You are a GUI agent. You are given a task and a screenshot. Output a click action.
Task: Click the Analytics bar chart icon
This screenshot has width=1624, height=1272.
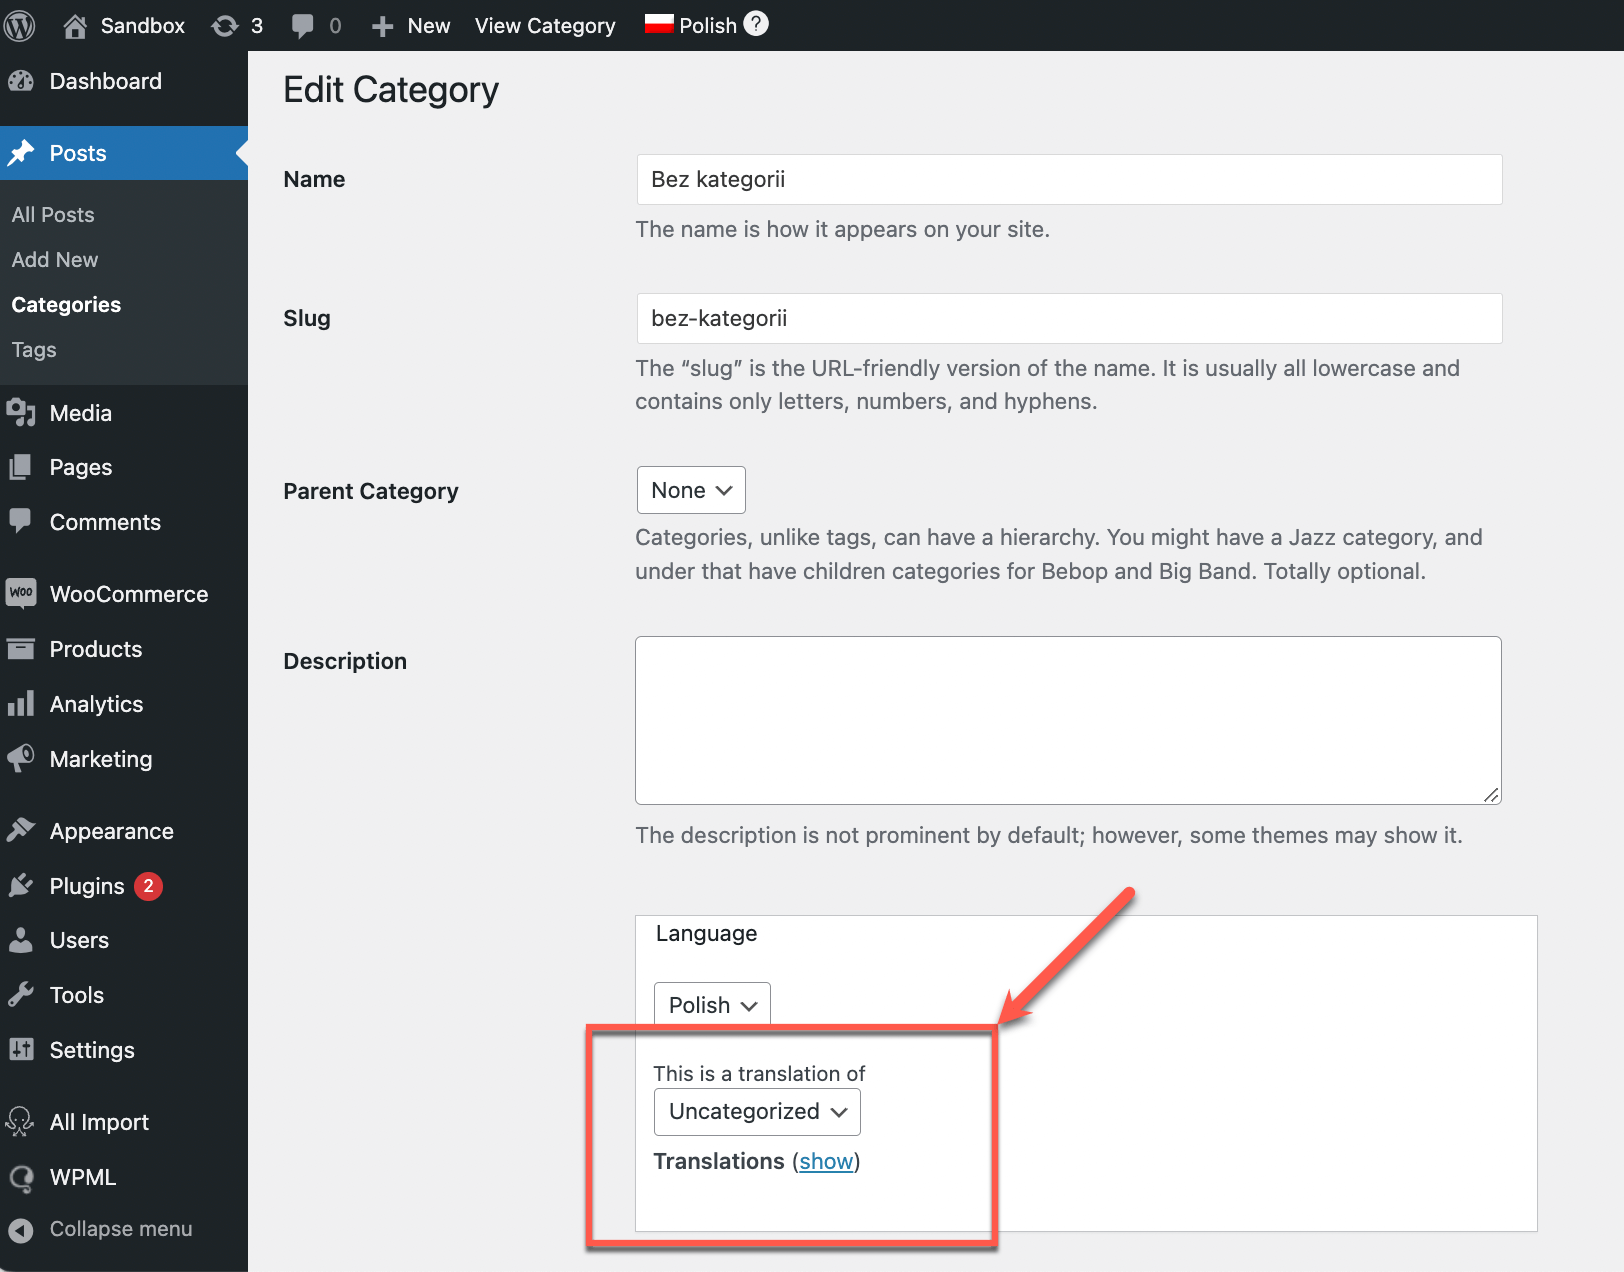point(21,703)
